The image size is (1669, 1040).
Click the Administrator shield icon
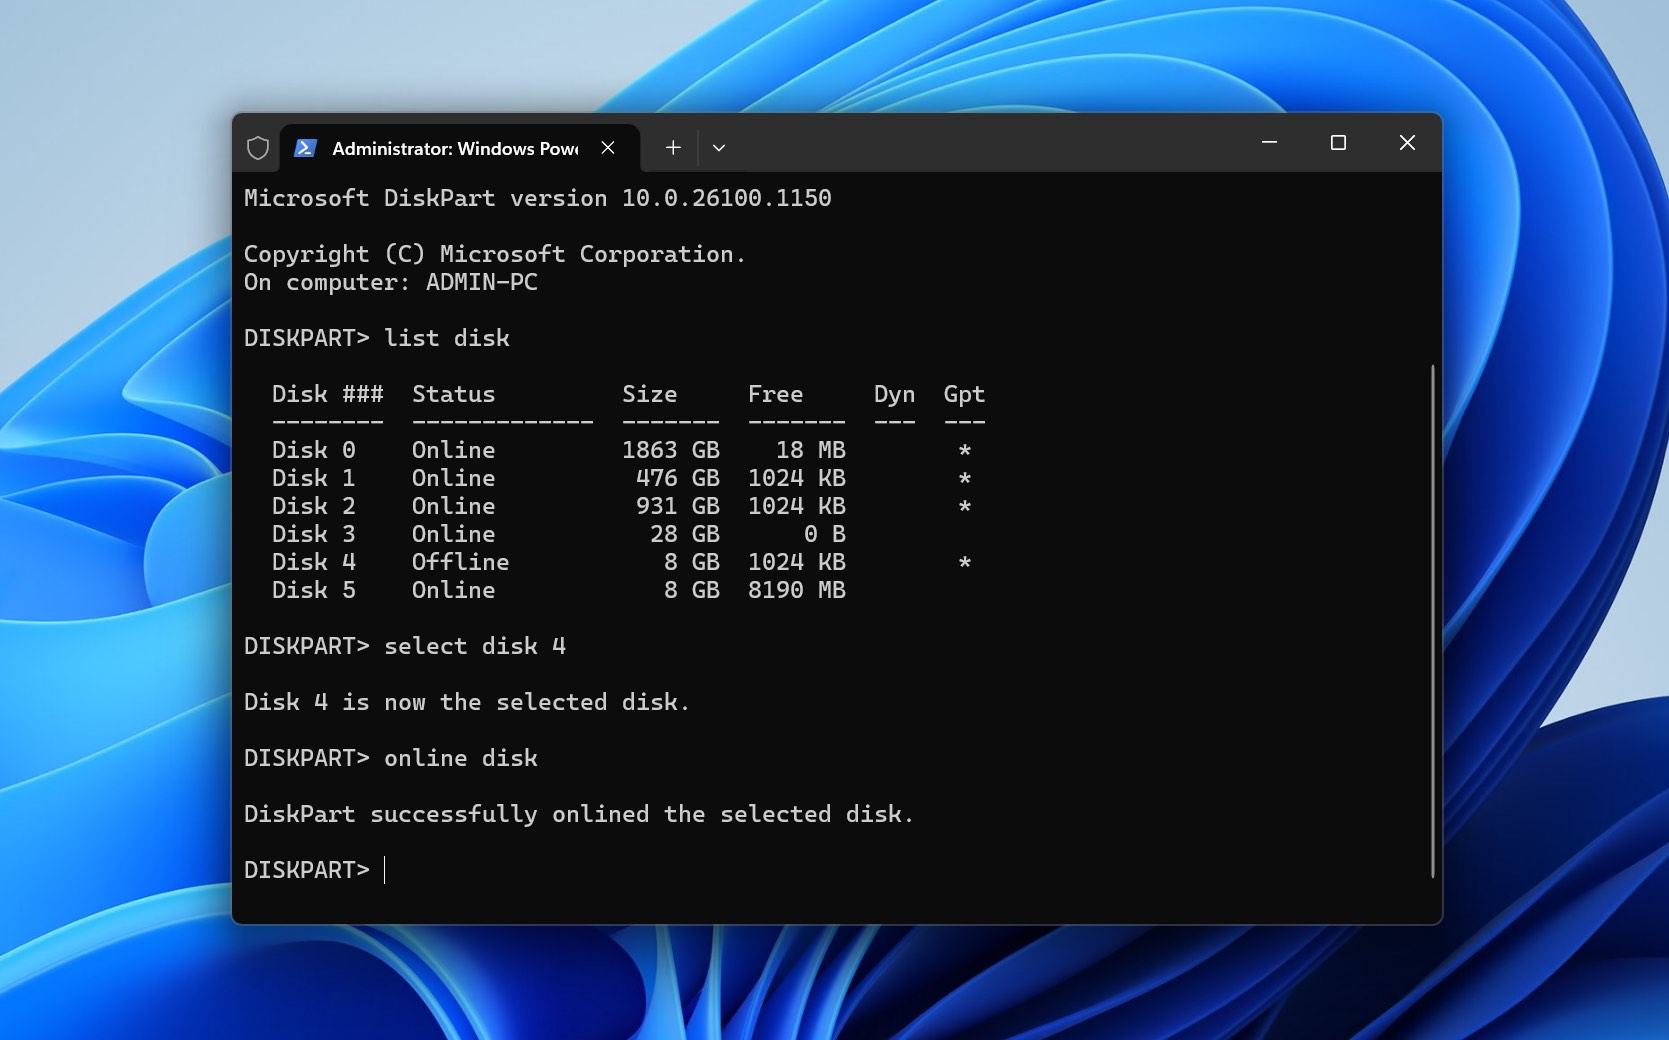click(258, 147)
